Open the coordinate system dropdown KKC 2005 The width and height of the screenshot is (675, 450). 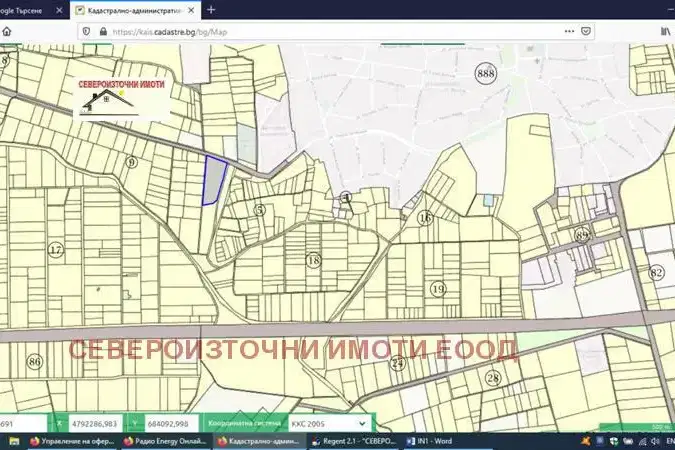click(329, 424)
